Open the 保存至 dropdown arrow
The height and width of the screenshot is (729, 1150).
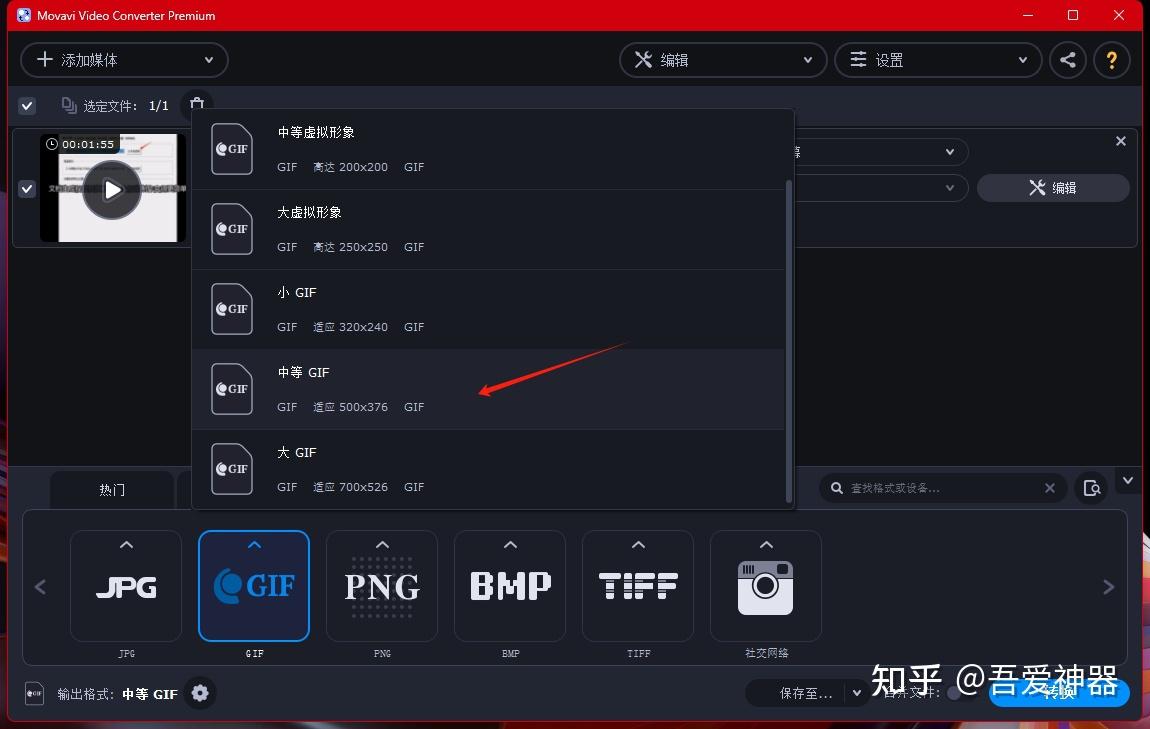click(857, 693)
